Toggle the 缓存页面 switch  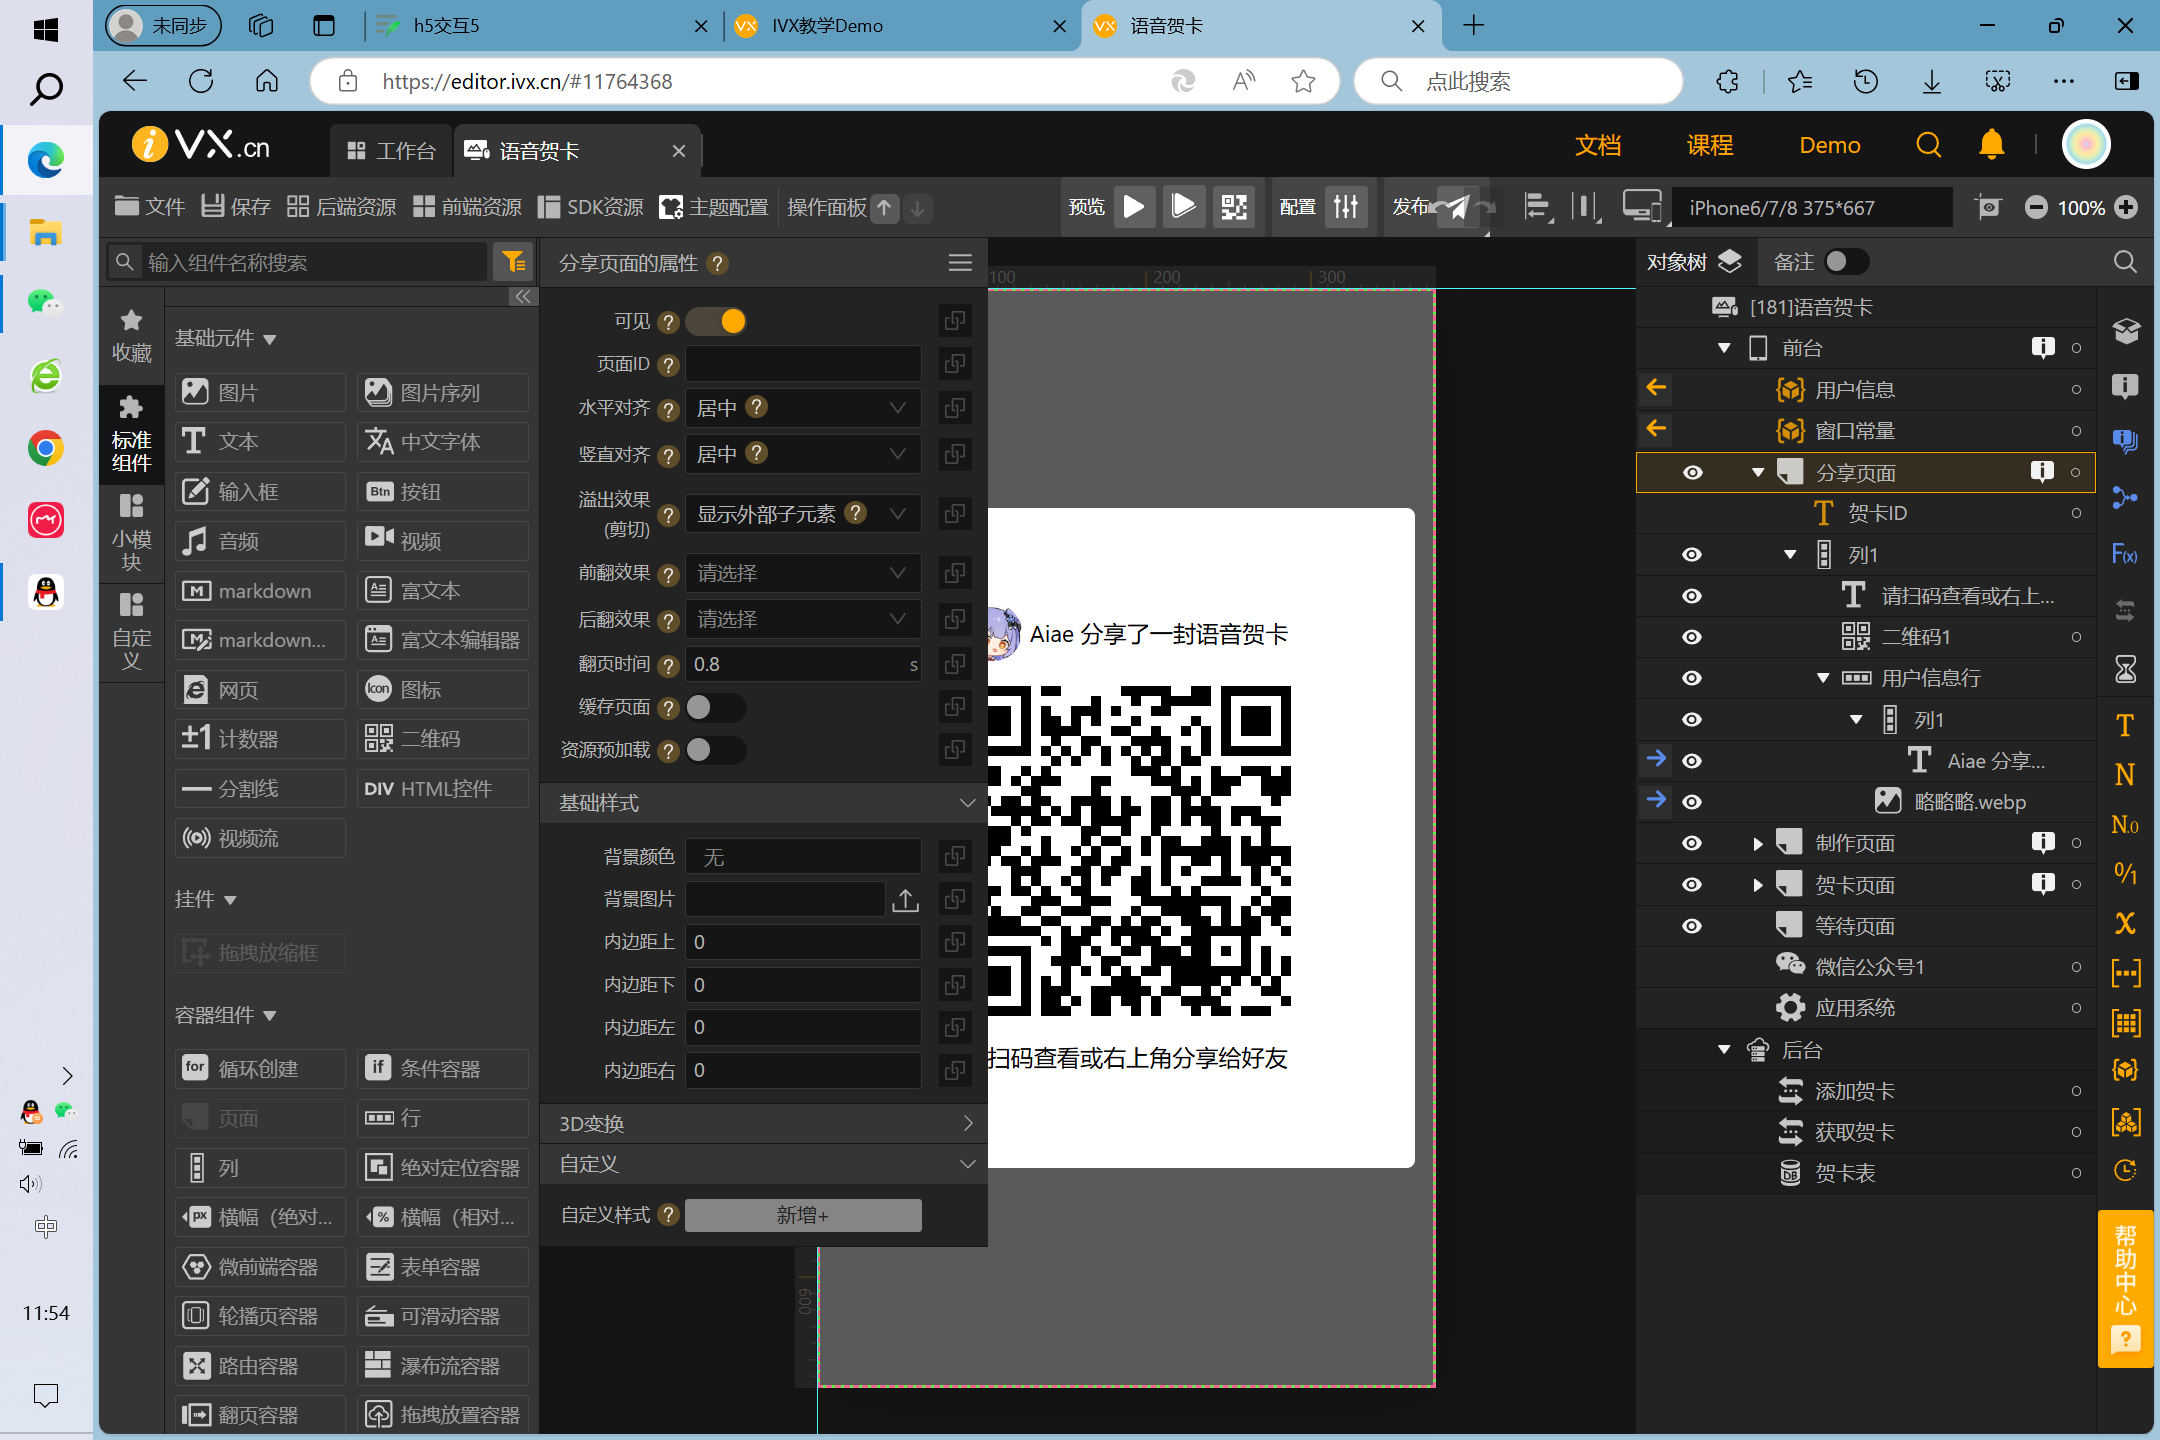716,707
